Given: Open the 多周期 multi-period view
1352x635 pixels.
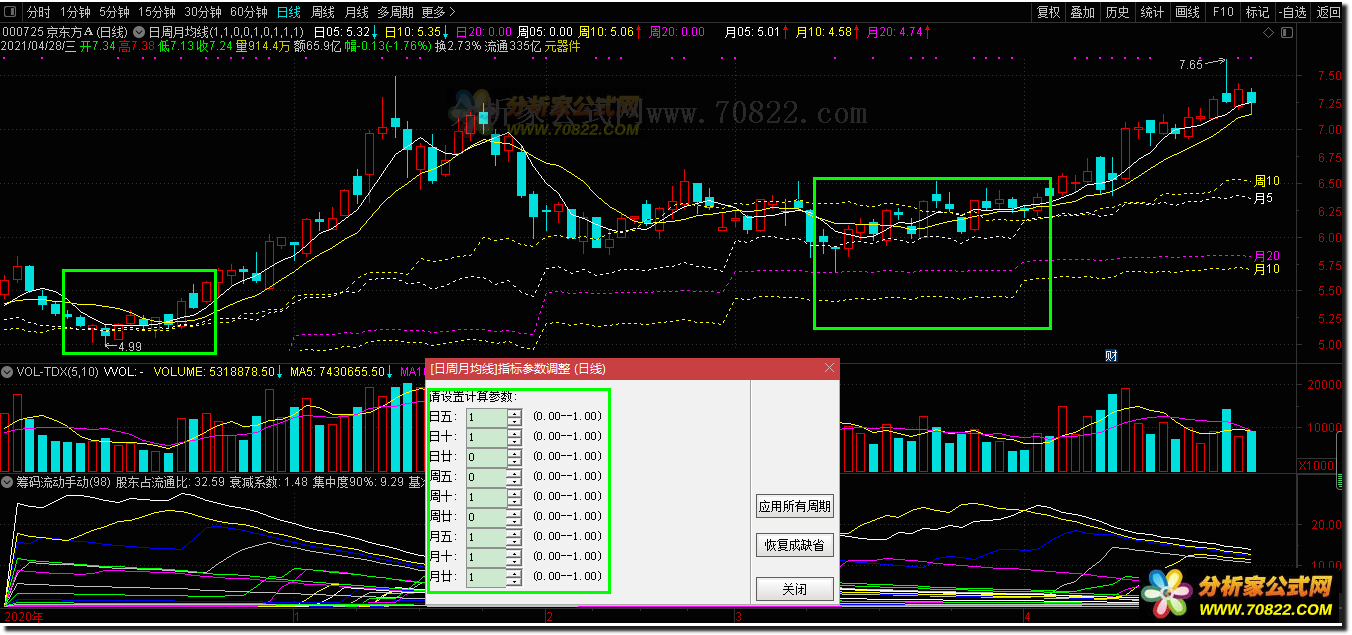Looking at the screenshot, I should [395, 12].
